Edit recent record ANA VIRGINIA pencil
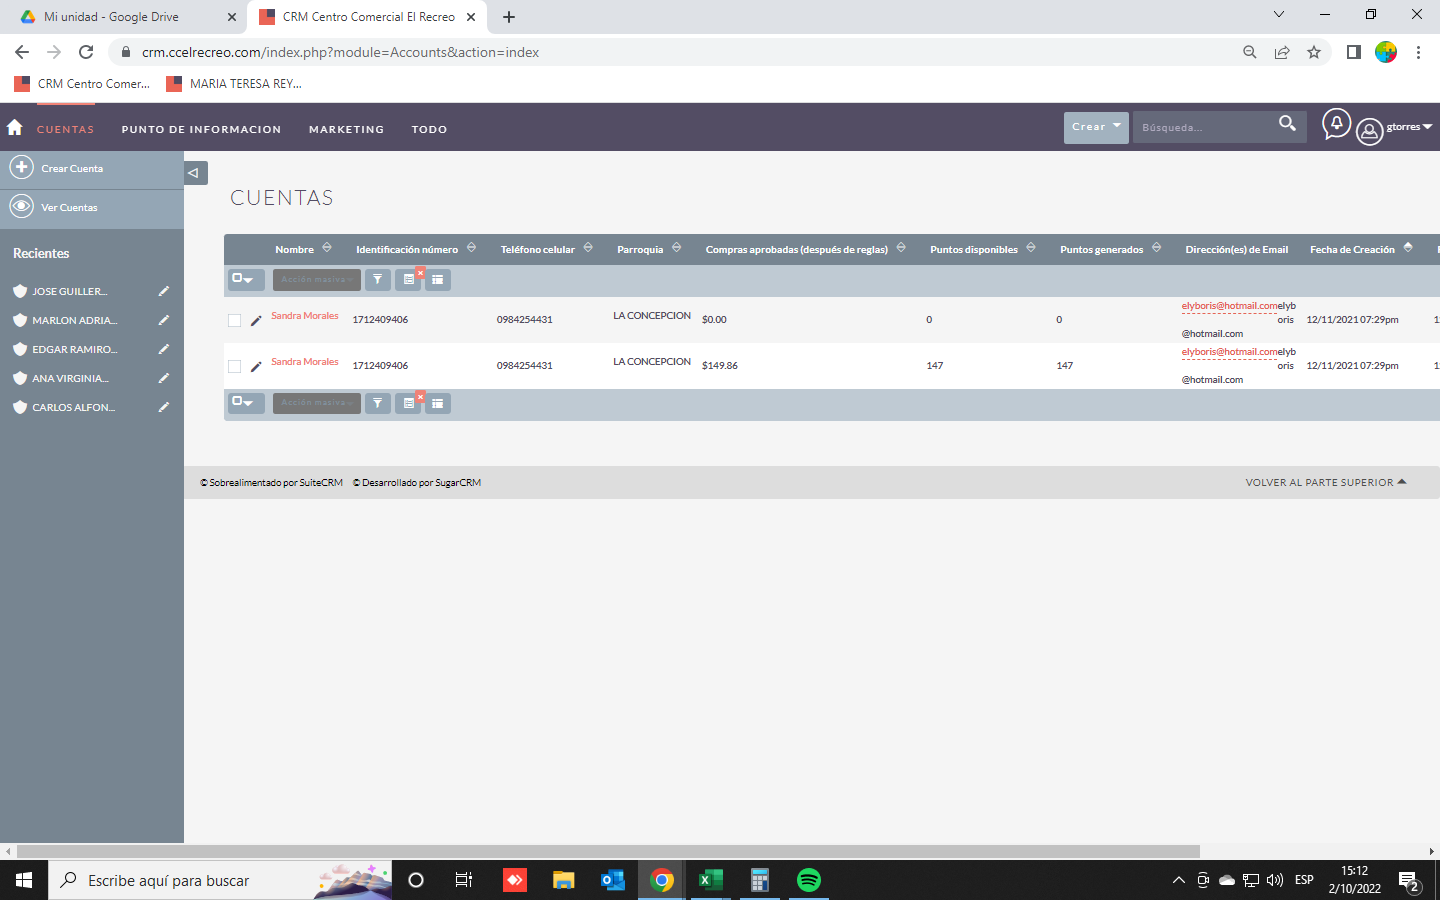Screen dimensions: 1440x900 pyautogui.click(x=164, y=378)
